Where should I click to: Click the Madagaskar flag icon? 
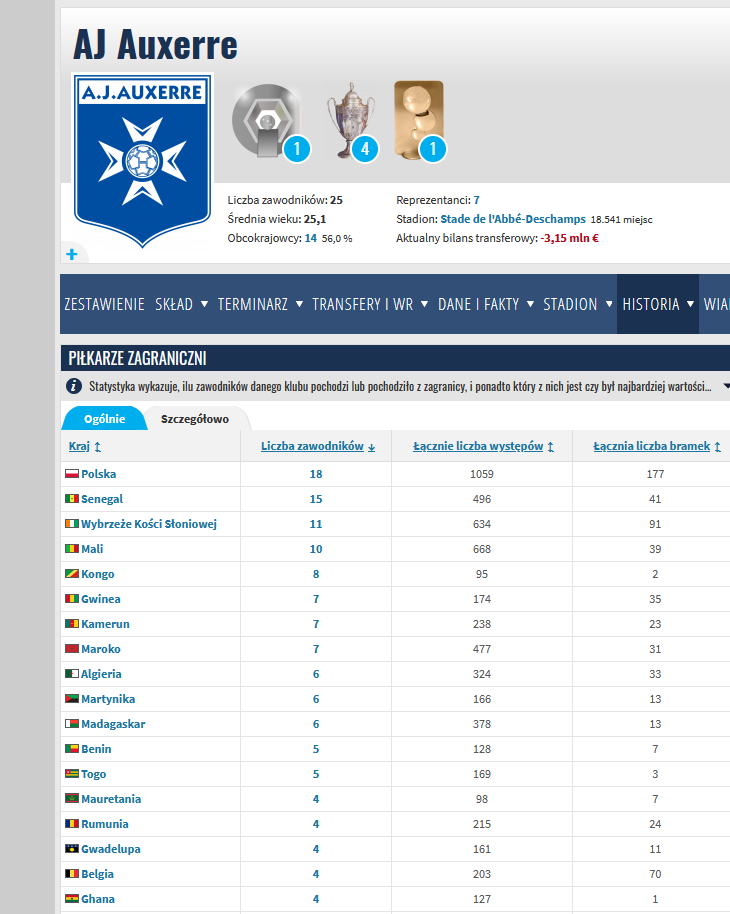[x=72, y=724]
